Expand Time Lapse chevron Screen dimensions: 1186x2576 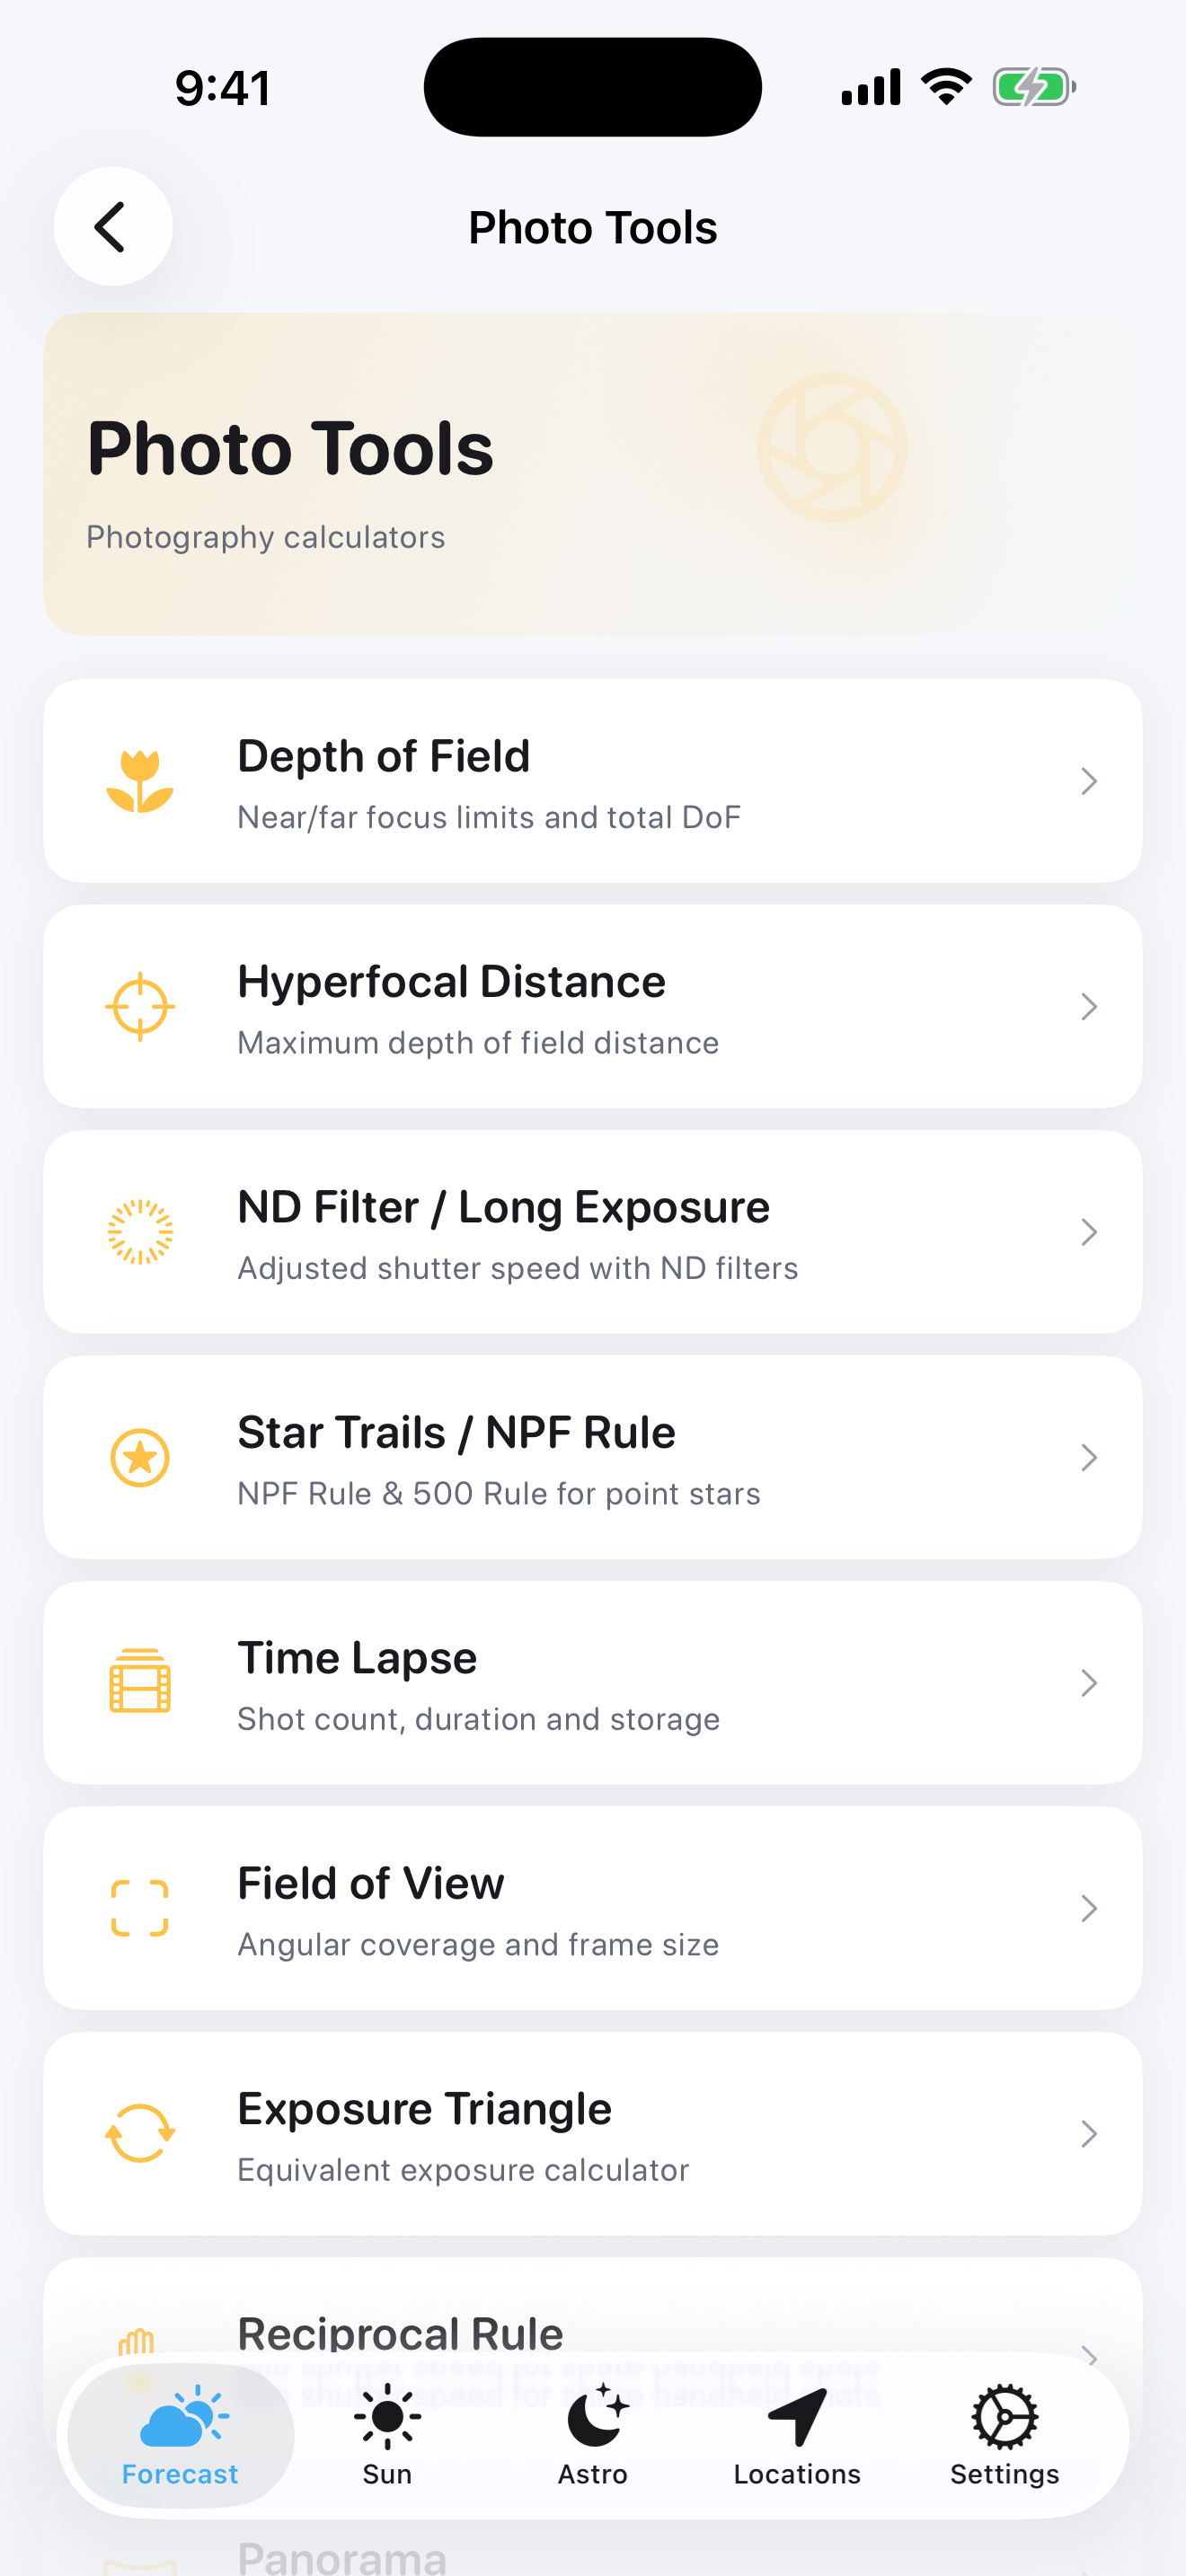[1089, 1683]
